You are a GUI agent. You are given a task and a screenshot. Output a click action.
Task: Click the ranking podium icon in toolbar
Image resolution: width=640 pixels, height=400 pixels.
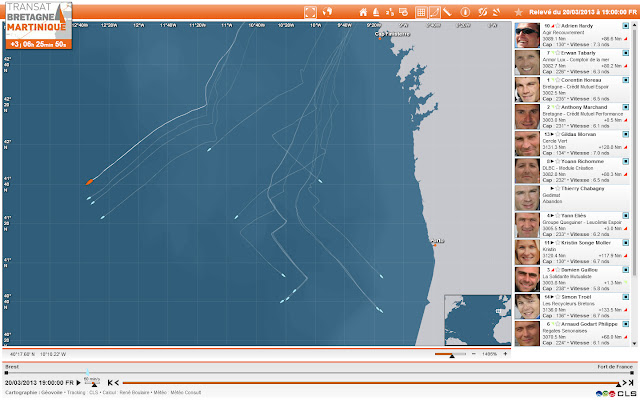pos(390,12)
